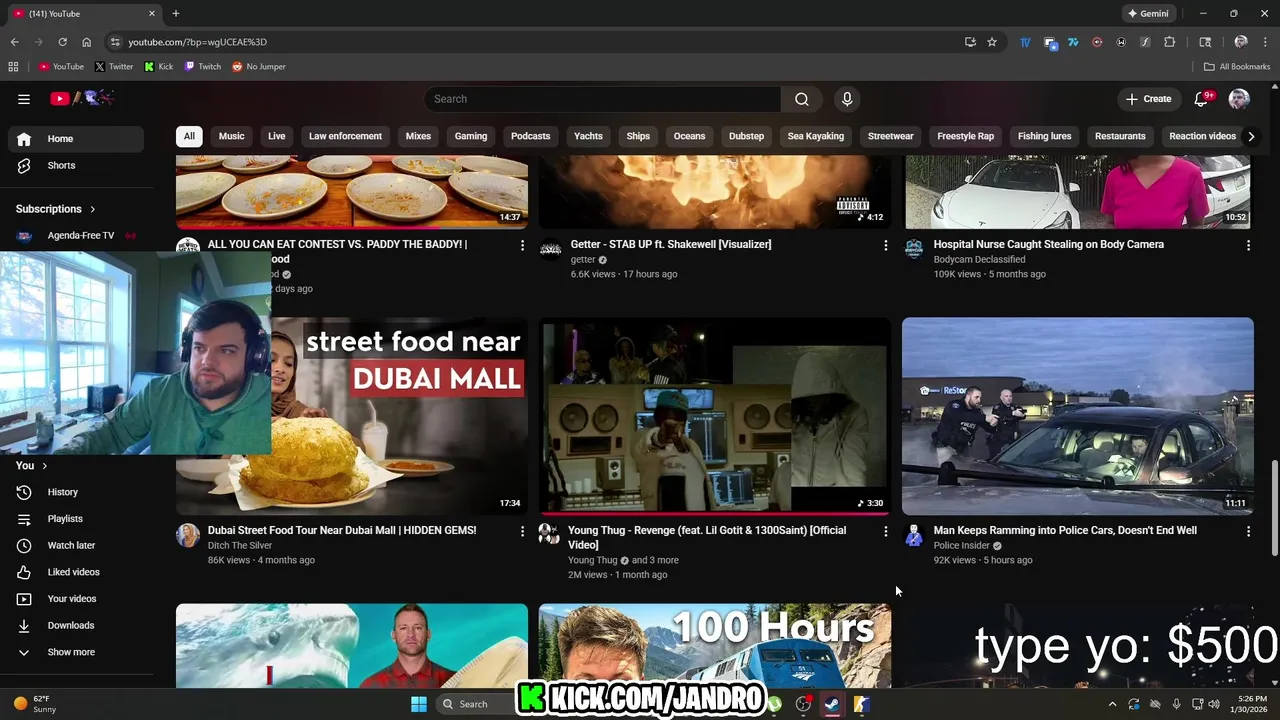Select the Reaction videos filter chip
Screen dimensions: 1280x720
1202,136
